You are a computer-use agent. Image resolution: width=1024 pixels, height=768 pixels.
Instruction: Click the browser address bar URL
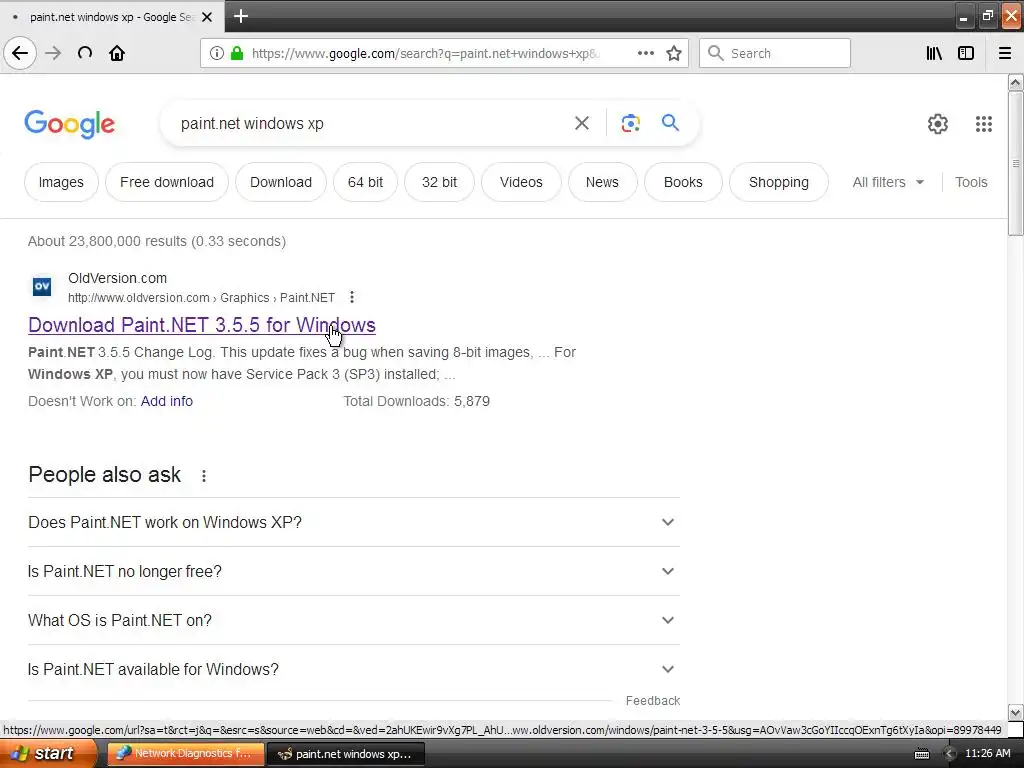(425, 54)
